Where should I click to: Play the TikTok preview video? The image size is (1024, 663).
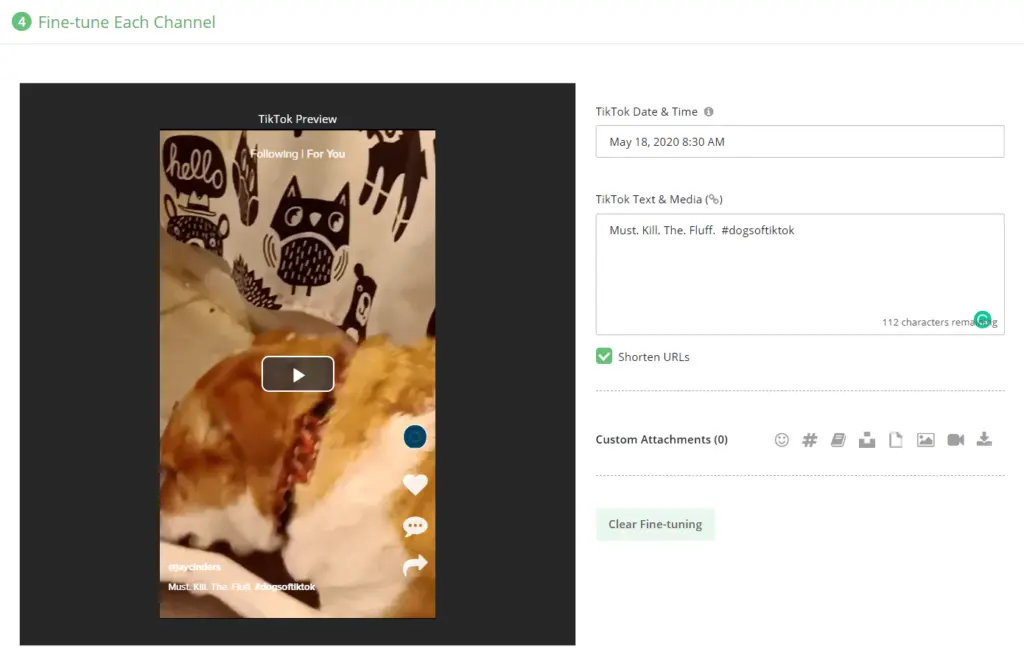coord(298,374)
